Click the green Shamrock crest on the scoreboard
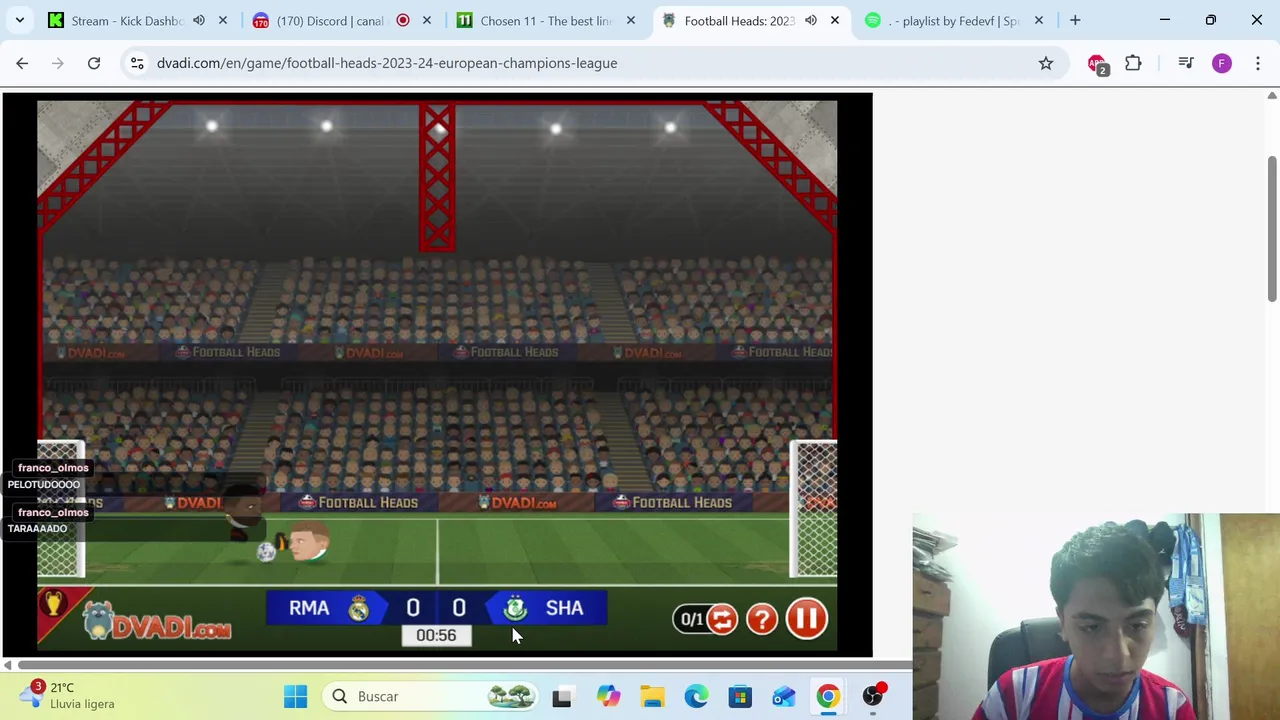 515,608
